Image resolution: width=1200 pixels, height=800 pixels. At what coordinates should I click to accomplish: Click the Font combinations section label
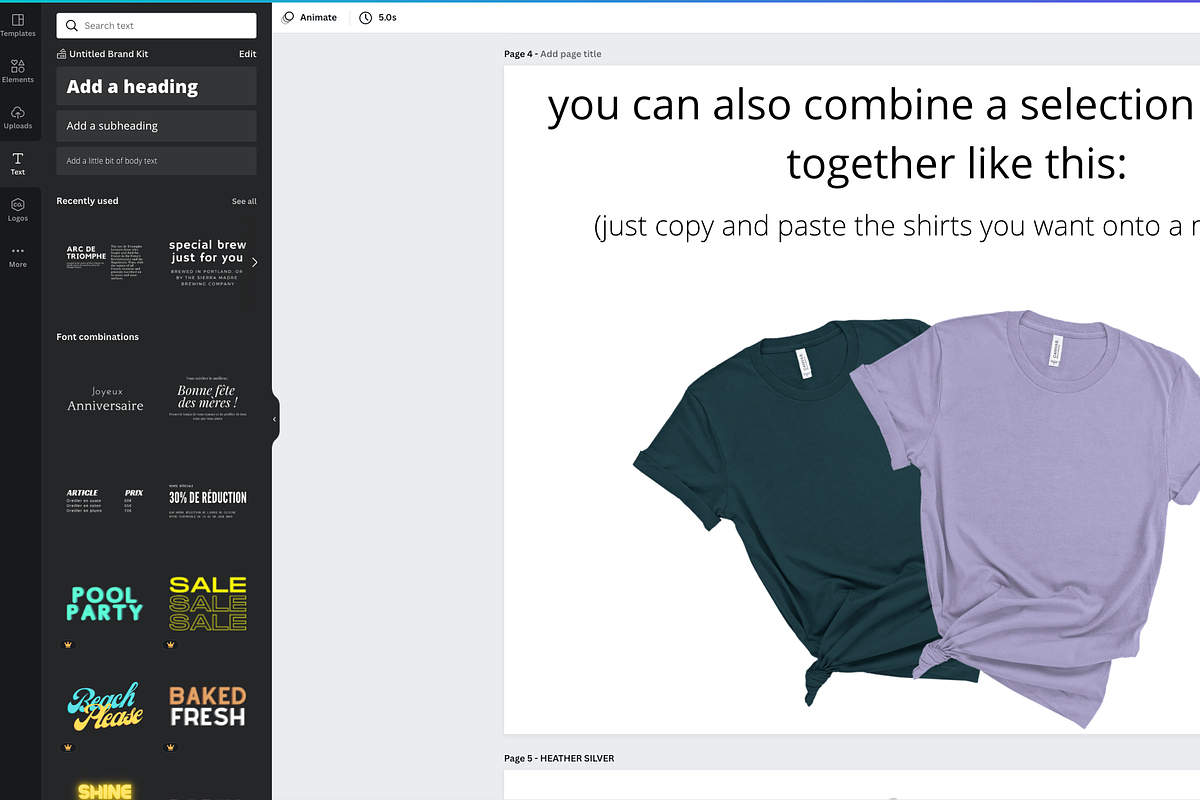point(98,337)
